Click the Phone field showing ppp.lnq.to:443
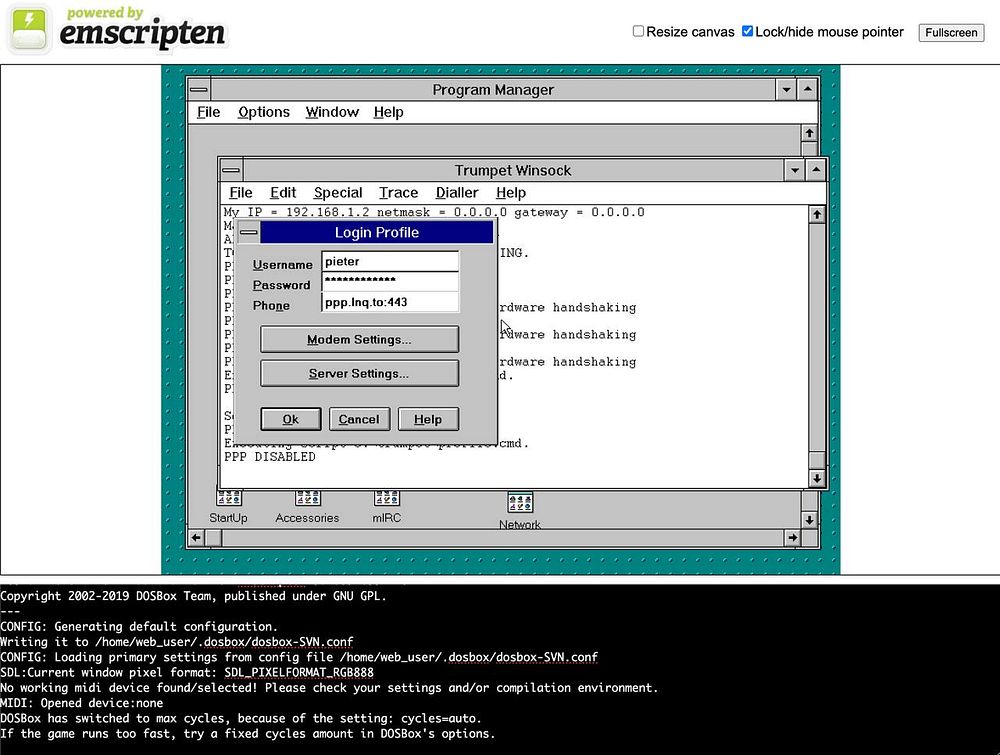This screenshot has width=1000, height=755. 390,302
